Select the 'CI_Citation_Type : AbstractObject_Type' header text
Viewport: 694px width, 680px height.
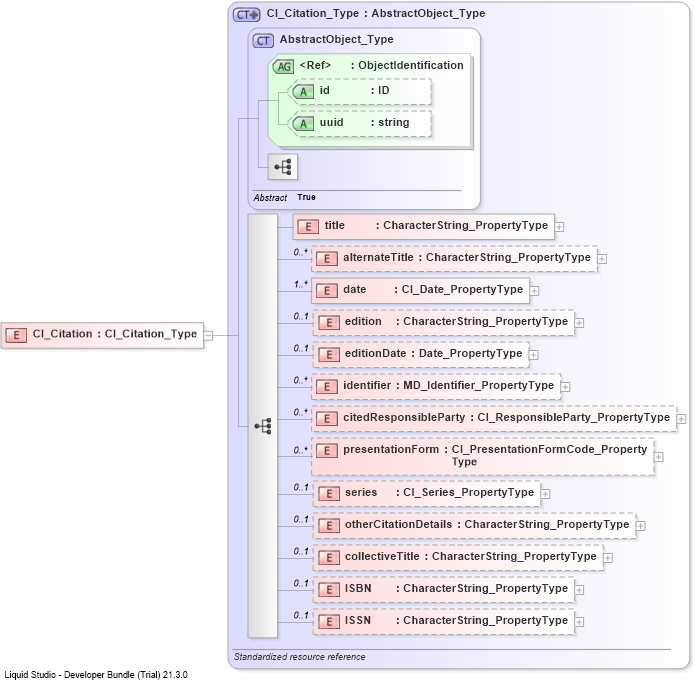point(376,13)
